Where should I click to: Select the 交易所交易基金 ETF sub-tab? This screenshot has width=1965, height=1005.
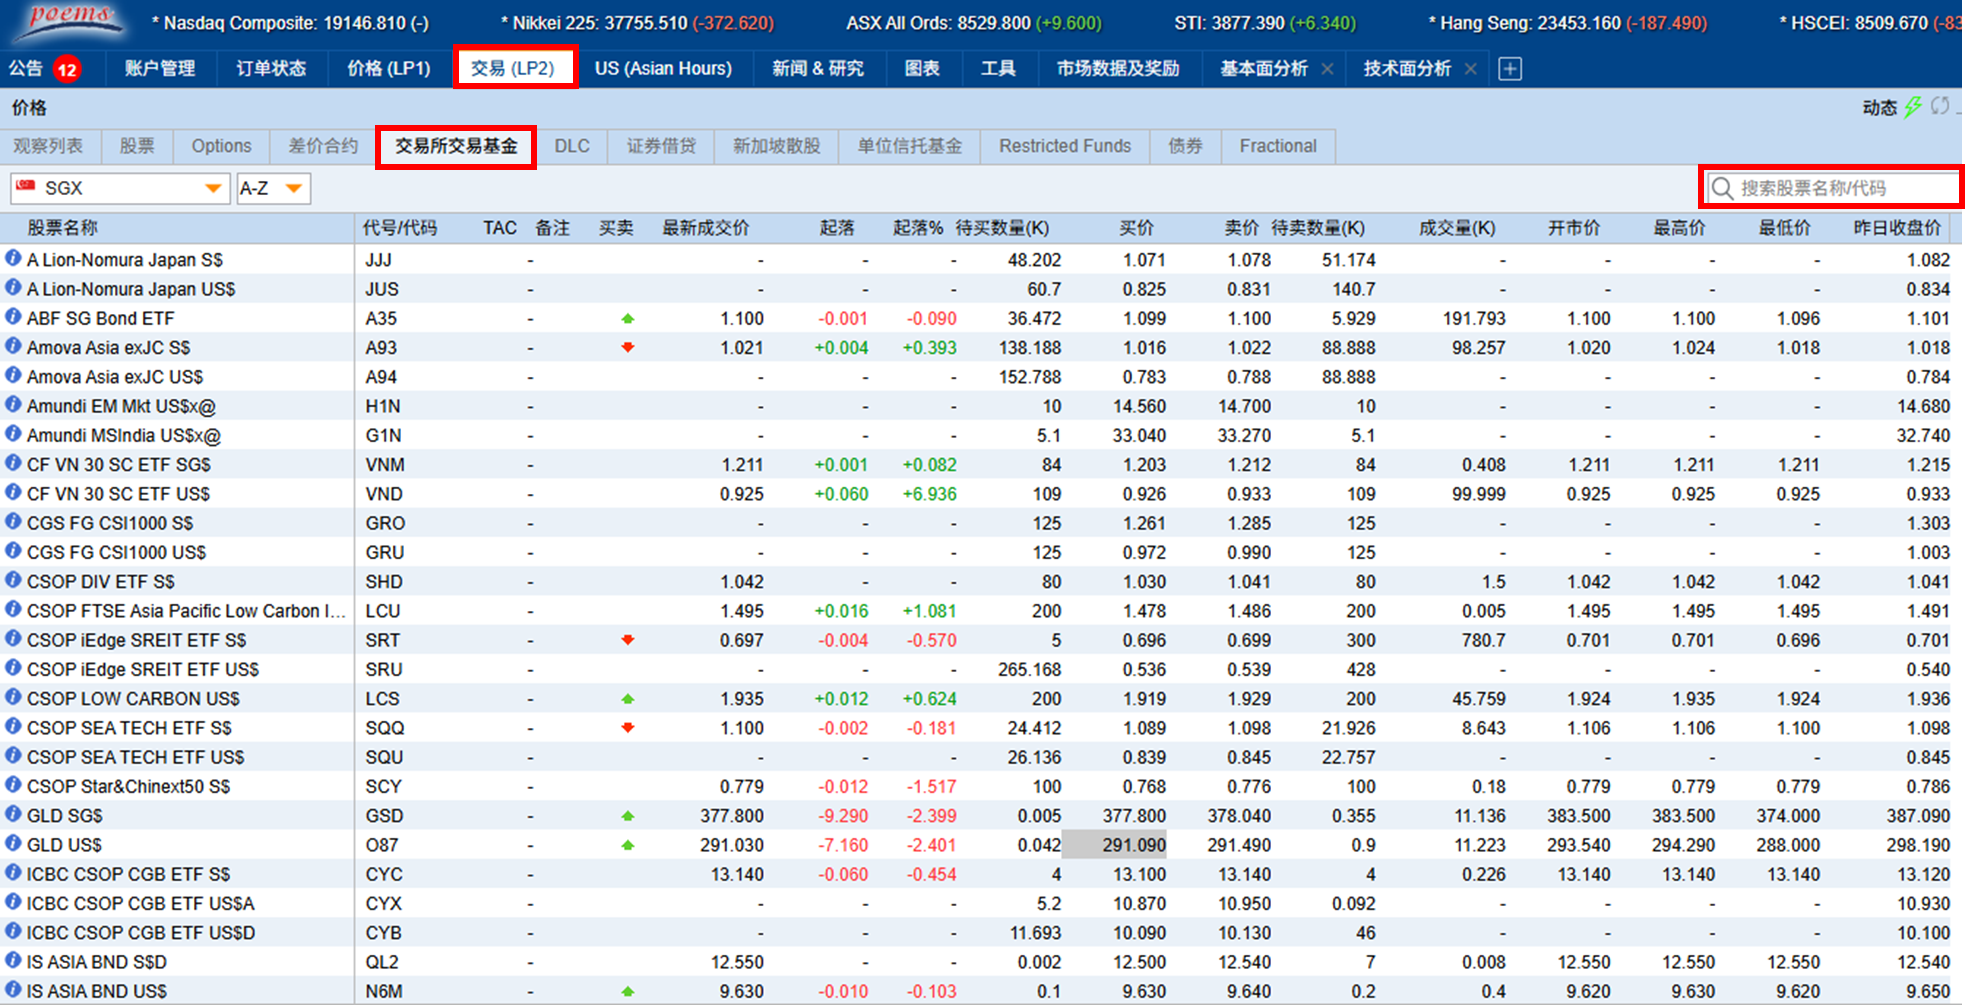coord(456,146)
